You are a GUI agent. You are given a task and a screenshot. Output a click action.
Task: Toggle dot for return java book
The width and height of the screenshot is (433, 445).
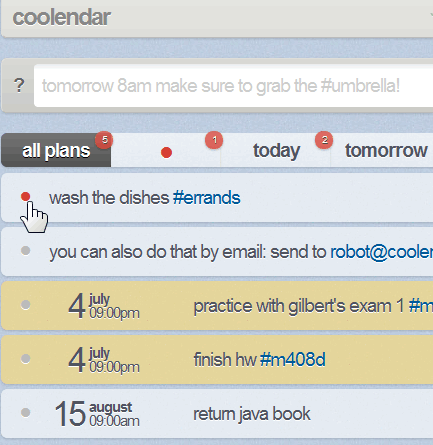click(25, 413)
